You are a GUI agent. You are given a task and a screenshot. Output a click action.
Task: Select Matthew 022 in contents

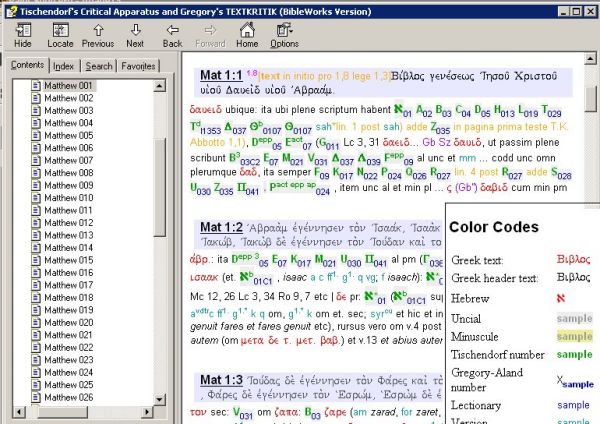(68, 347)
